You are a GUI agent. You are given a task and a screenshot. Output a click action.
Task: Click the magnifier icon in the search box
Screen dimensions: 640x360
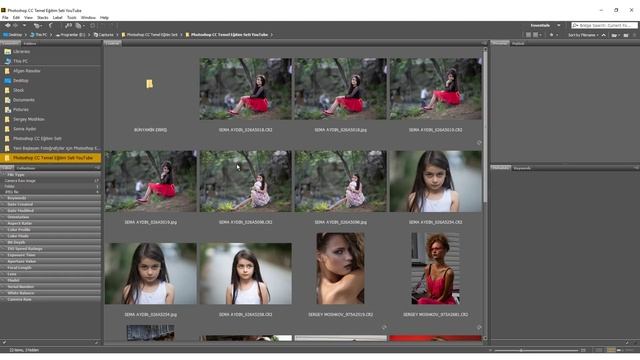point(576,25)
